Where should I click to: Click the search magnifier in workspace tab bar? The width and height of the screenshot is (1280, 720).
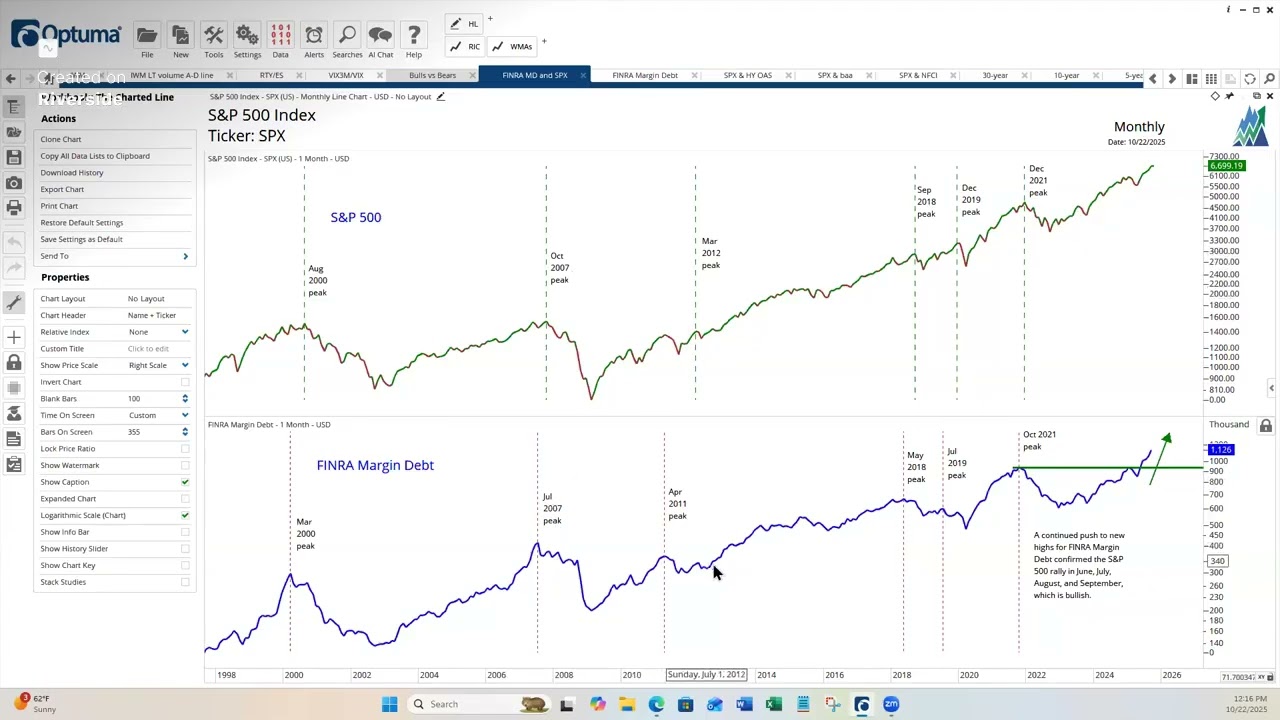point(1269,78)
